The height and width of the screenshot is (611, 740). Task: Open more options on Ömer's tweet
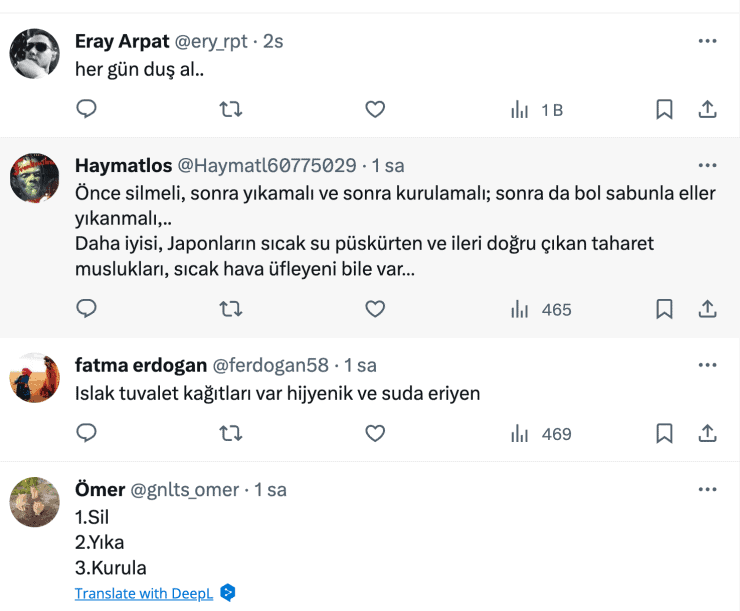[x=707, y=489]
